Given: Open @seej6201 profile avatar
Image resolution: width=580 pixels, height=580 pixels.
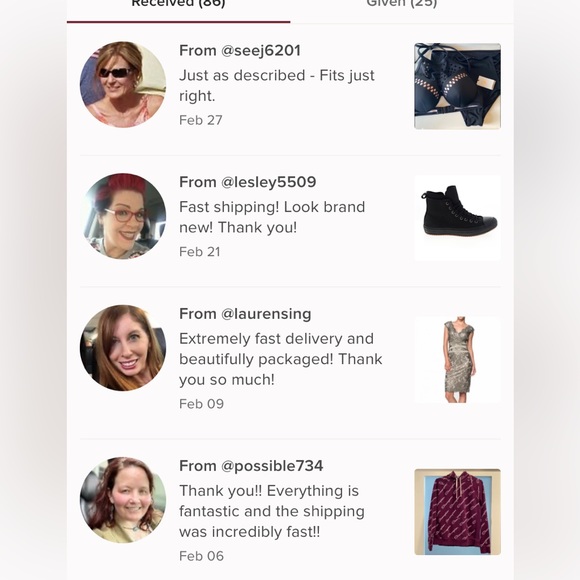Looking at the screenshot, I should 123,85.
